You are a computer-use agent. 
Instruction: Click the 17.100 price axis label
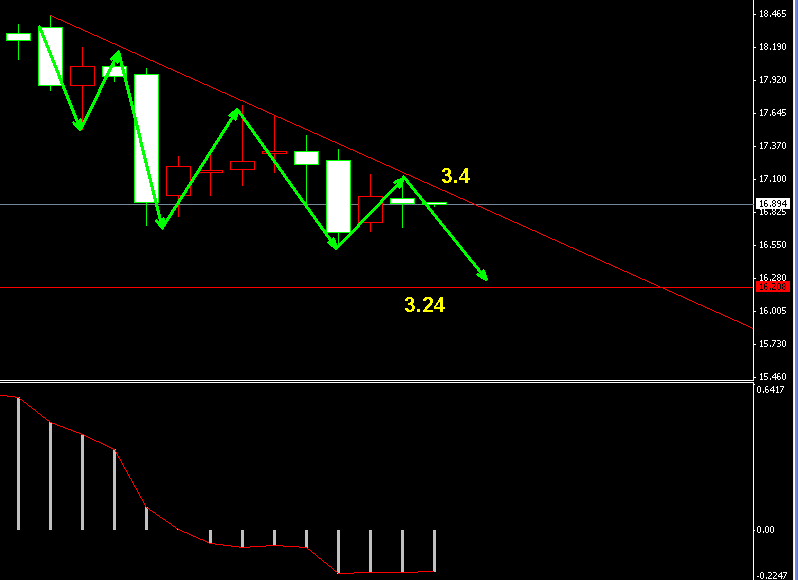tap(771, 179)
